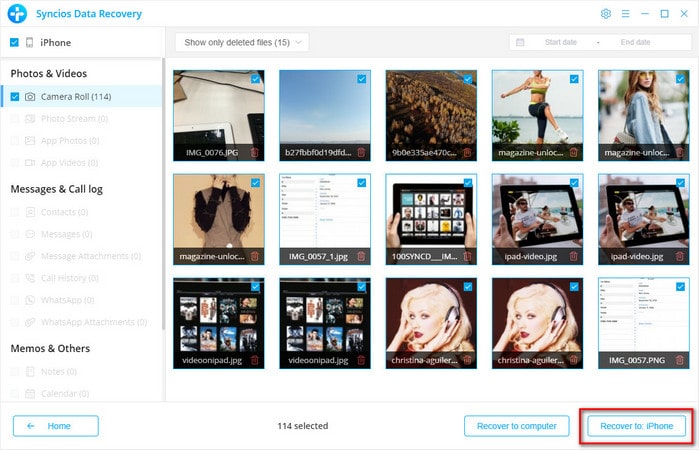Open the End date picker

[x=635, y=42]
